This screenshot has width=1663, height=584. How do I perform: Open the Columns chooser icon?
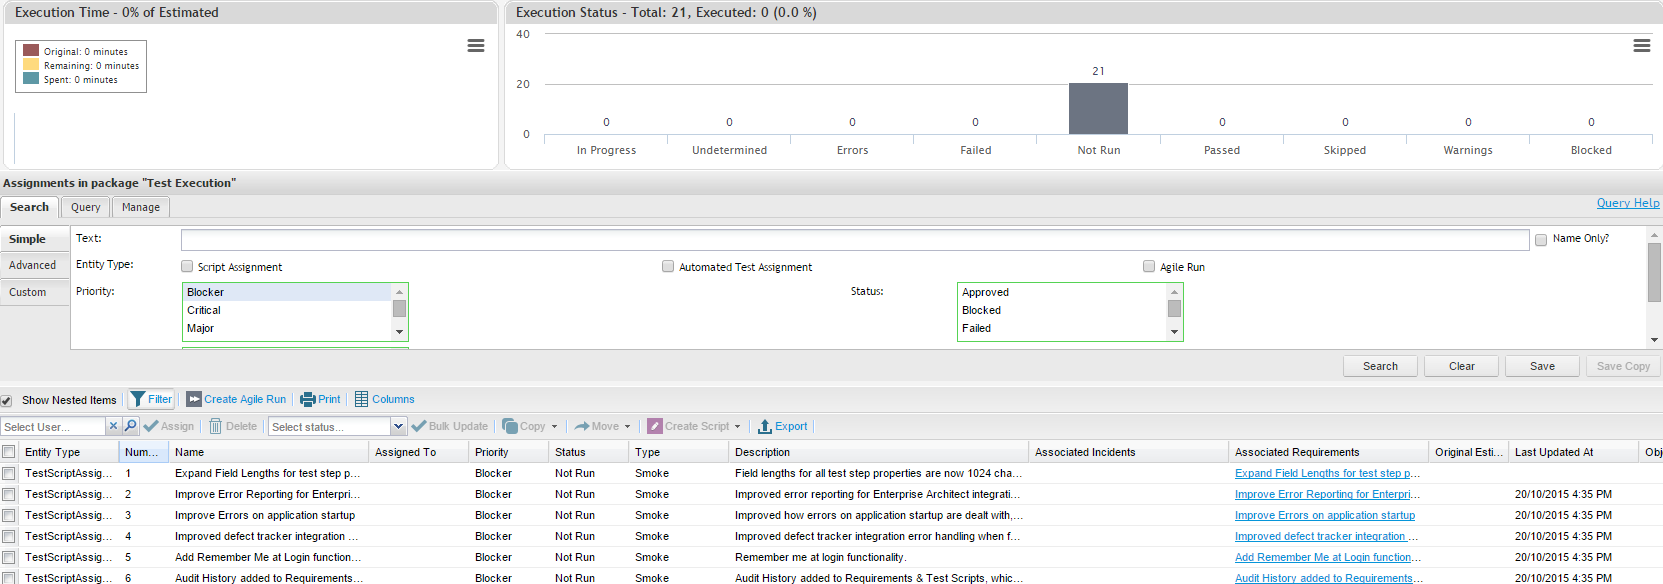pyautogui.click(x=361, y=399)
